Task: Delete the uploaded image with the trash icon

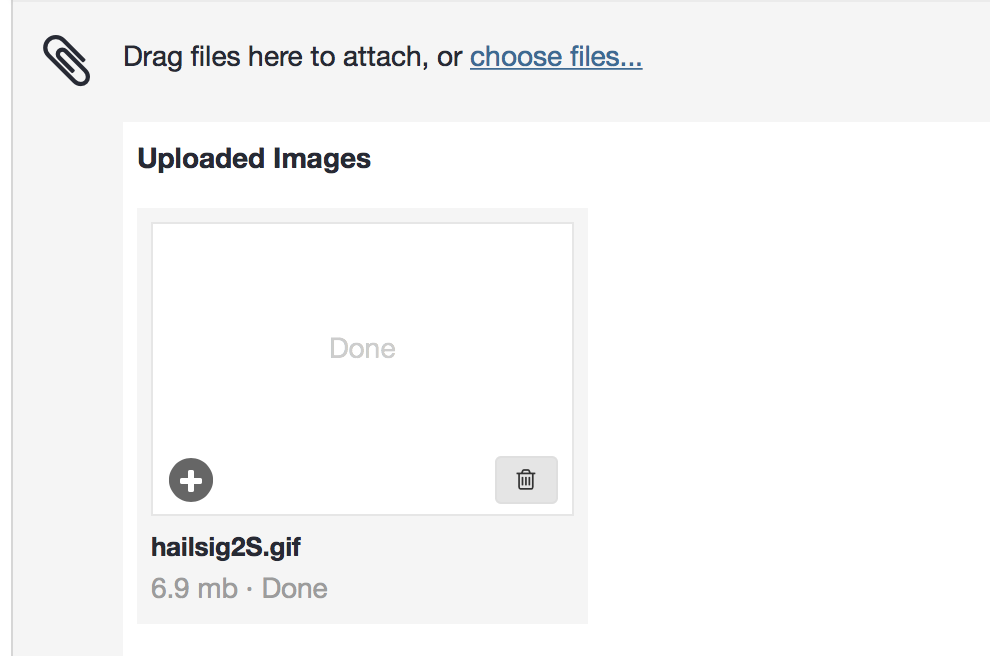Action: coord(526,480)
